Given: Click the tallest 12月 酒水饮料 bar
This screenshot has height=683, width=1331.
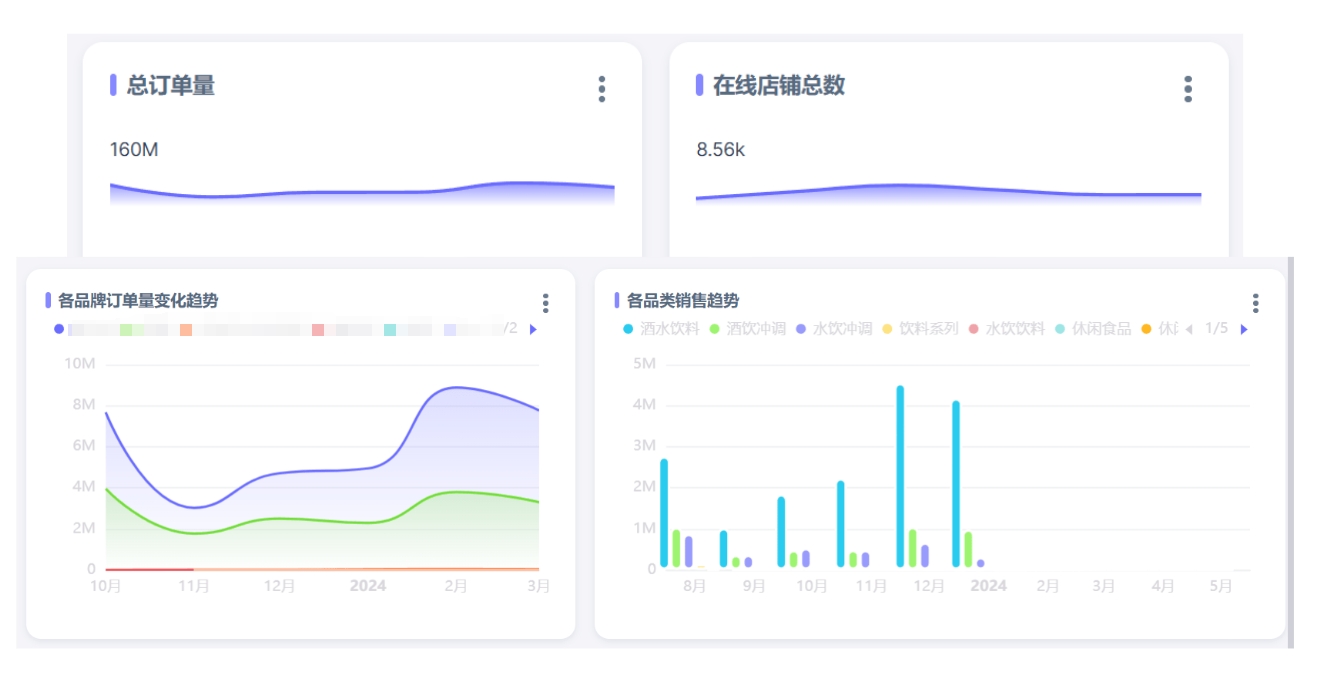Looking at the screenshot, I should pyautogui.click(x=900, y=478).
